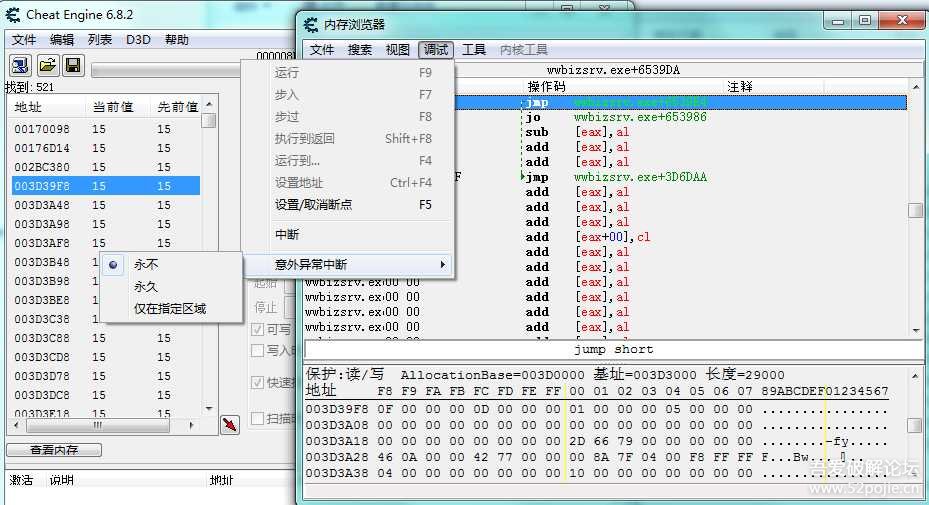This screenshot has height=505, width=929.
Task: Open 搜索 menu in memory viewer
Action: coord(360,50)
